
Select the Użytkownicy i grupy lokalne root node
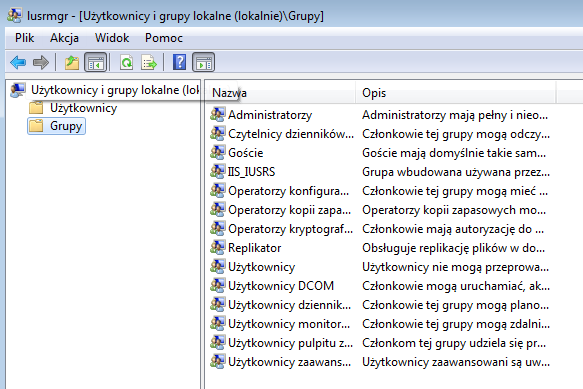pos(115,90)
